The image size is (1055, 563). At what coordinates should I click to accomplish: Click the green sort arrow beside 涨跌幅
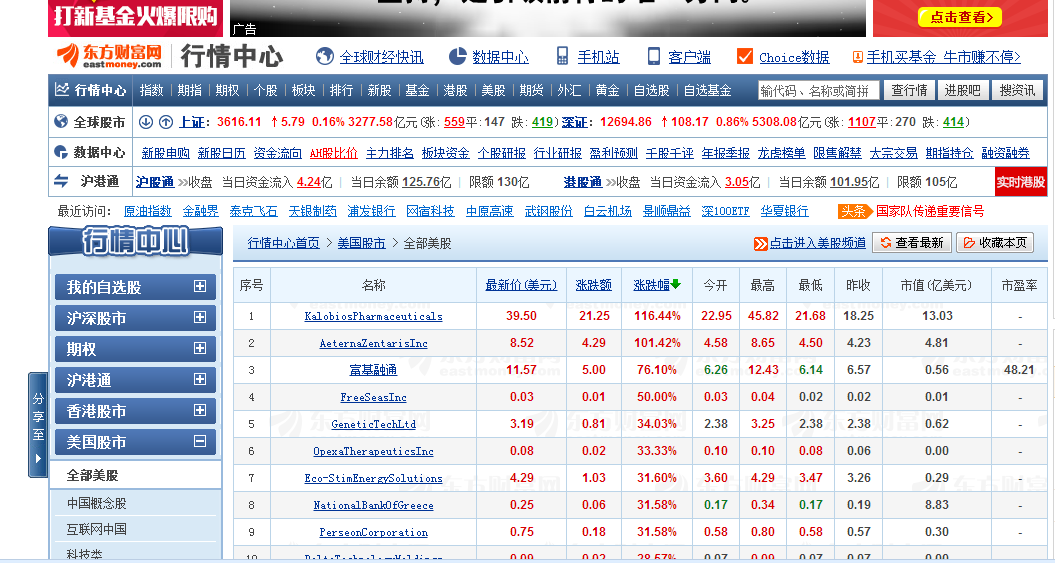pyautogui.click(x=676, y=285)
